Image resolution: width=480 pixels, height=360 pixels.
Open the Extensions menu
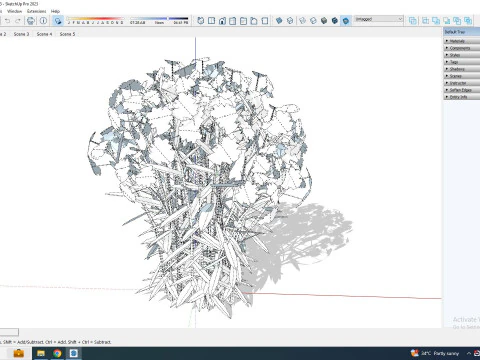(x=37, y=11)
